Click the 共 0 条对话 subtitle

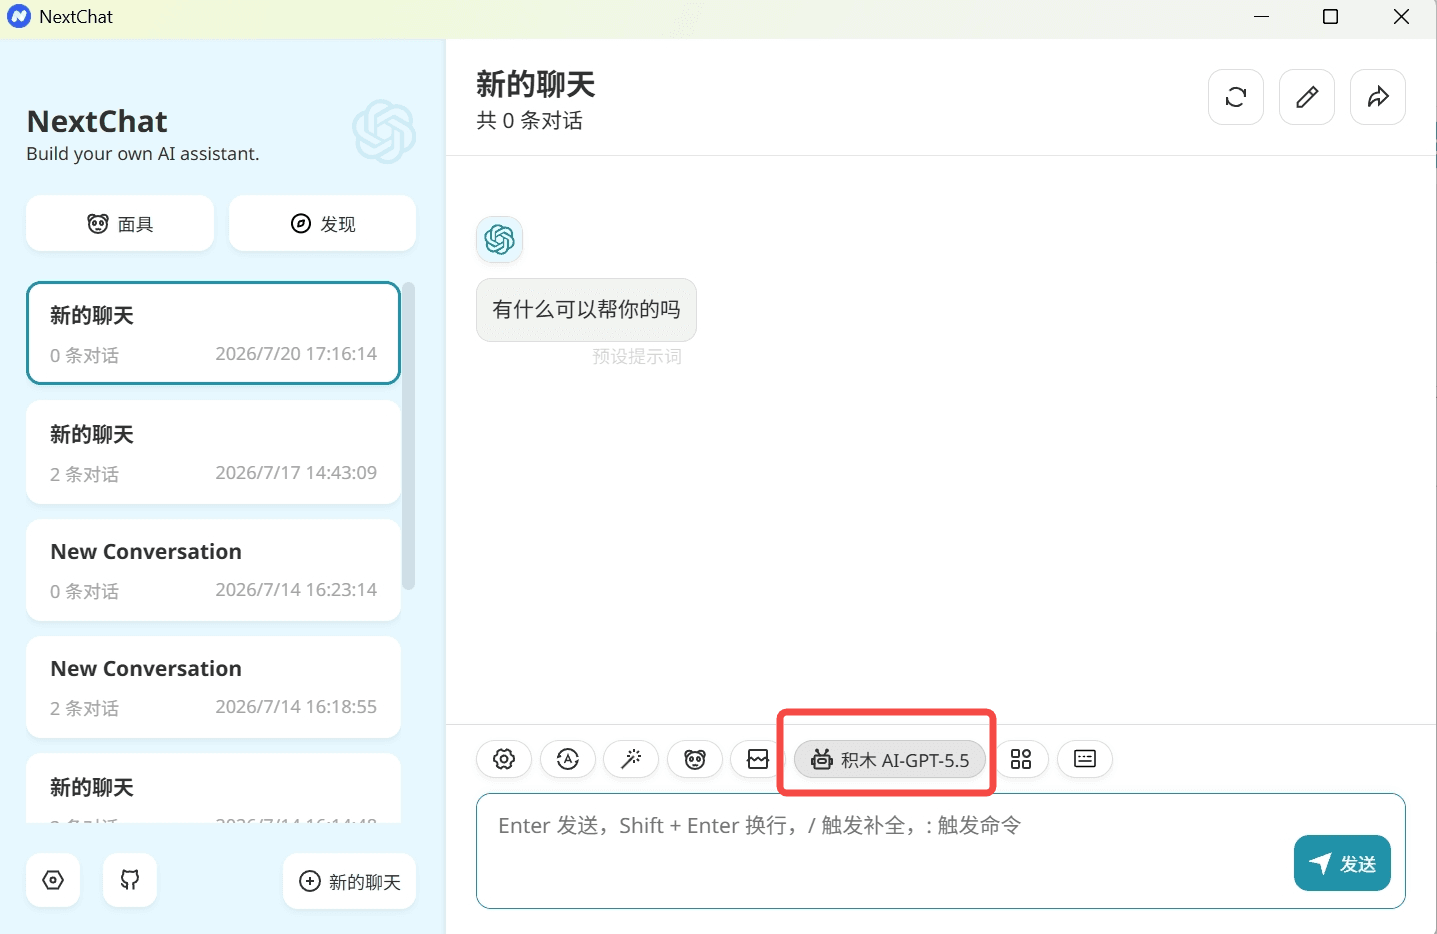pyautogui.click(x=530, y=121)
